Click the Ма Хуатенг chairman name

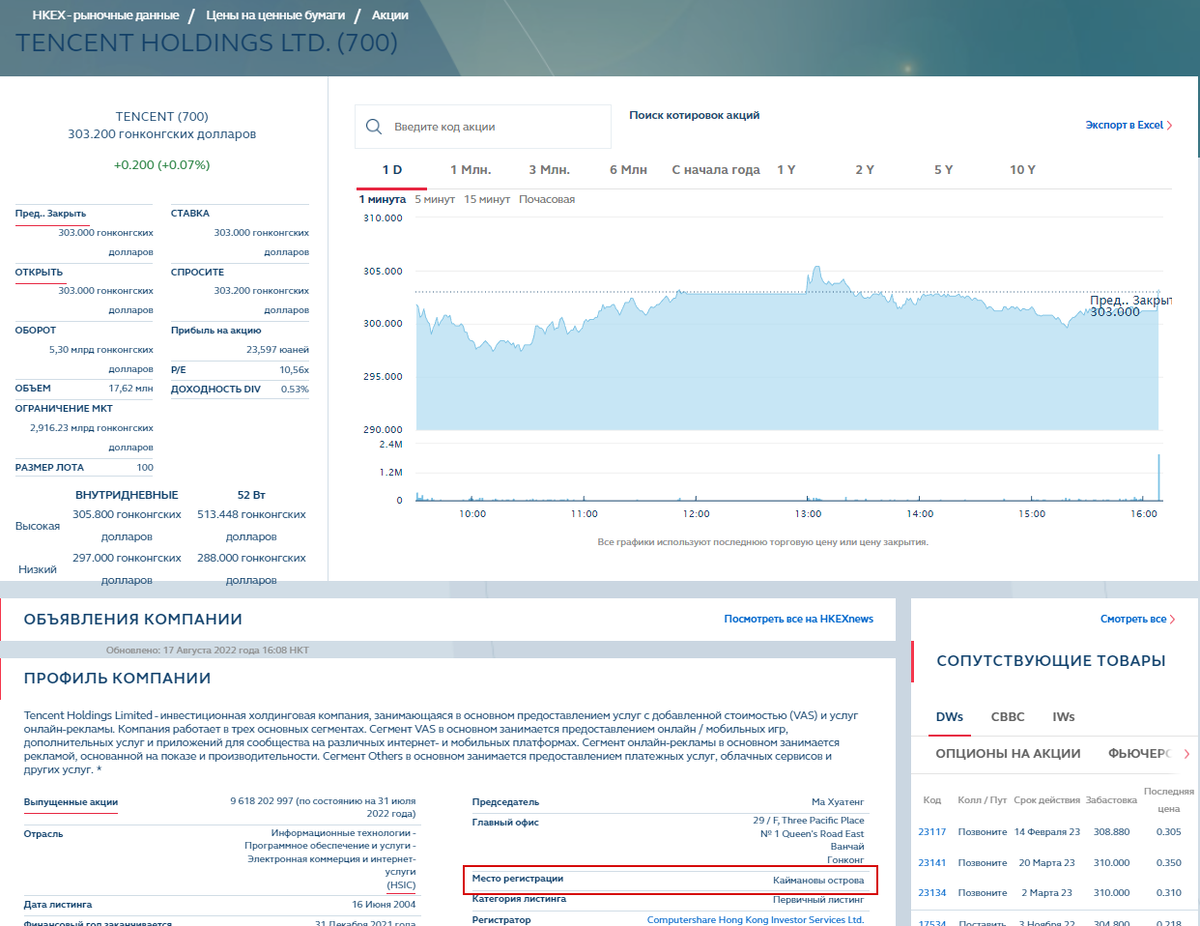coord(838,802)
